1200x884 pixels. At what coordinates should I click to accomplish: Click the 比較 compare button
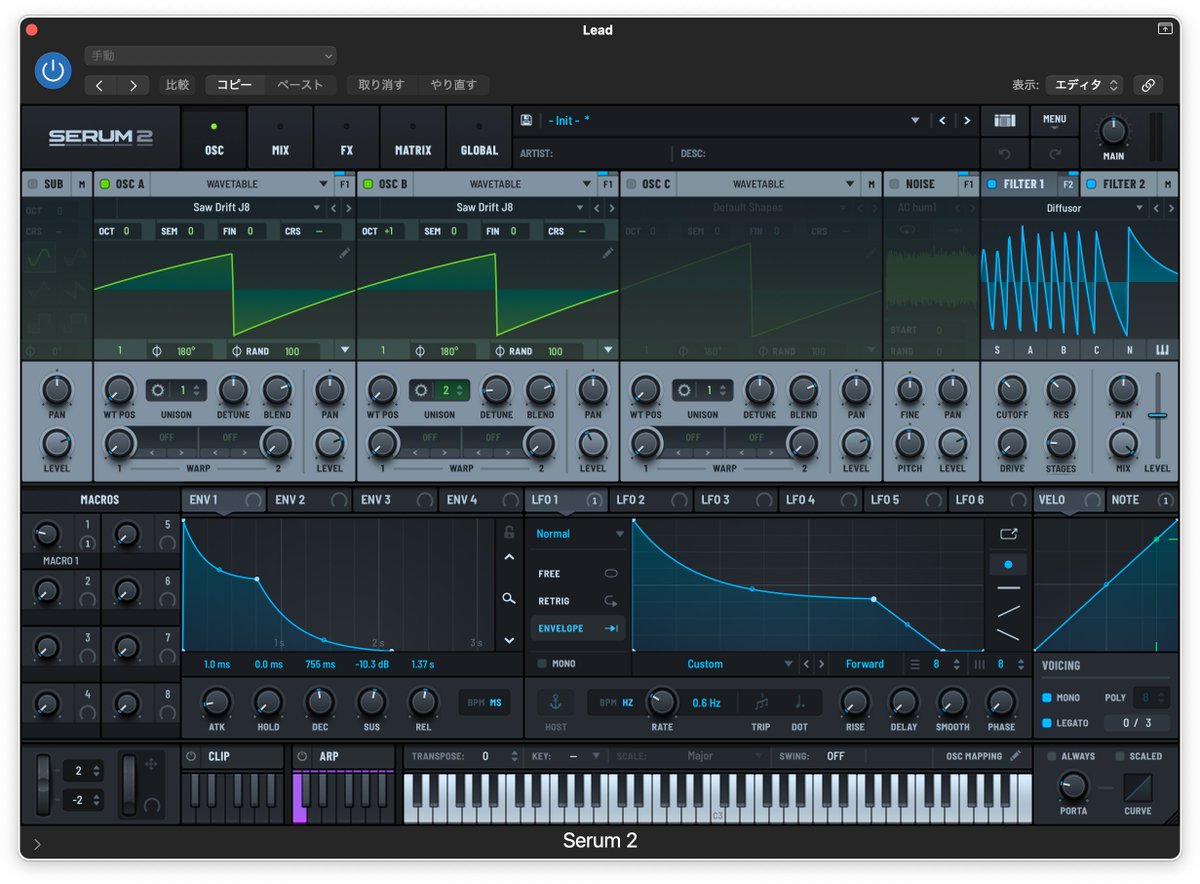pos(177,85)
